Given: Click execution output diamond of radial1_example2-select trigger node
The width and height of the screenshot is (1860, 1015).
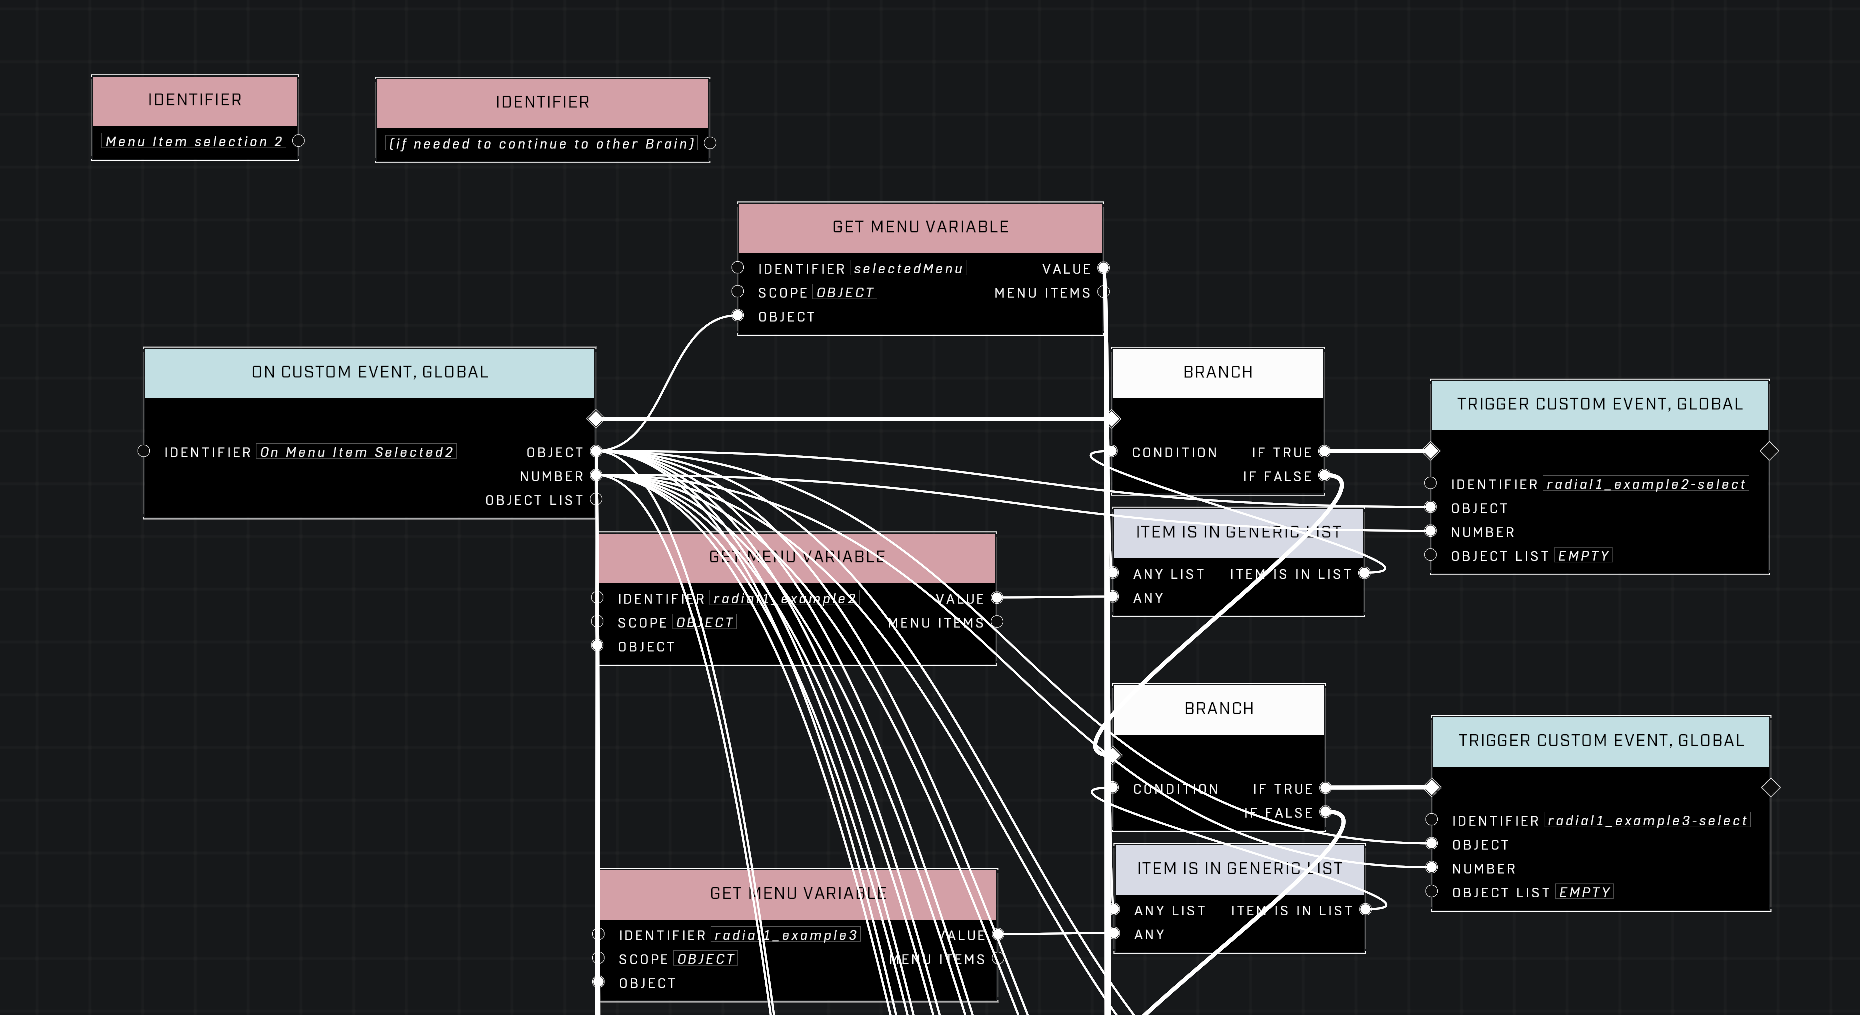Looking at the screenshot, I should (1769, 451).
